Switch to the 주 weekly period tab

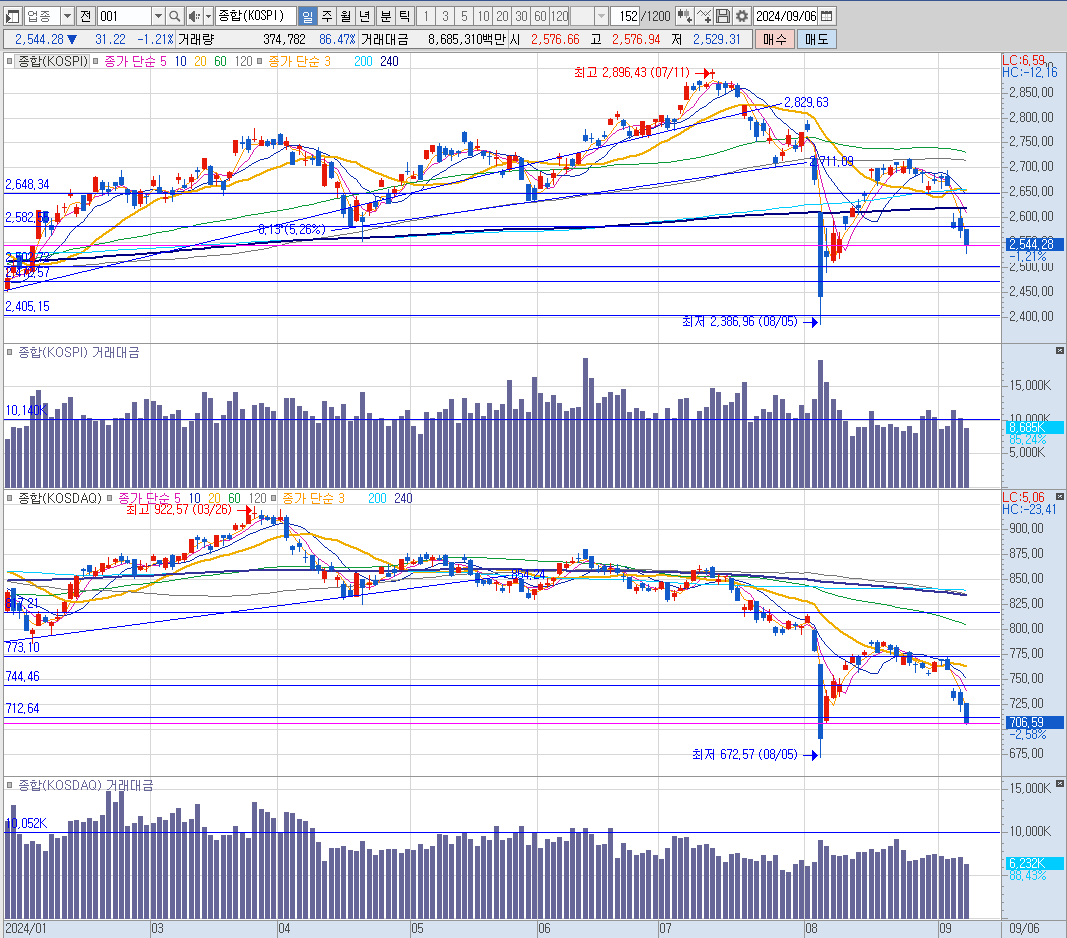click(x=327, y=16)
